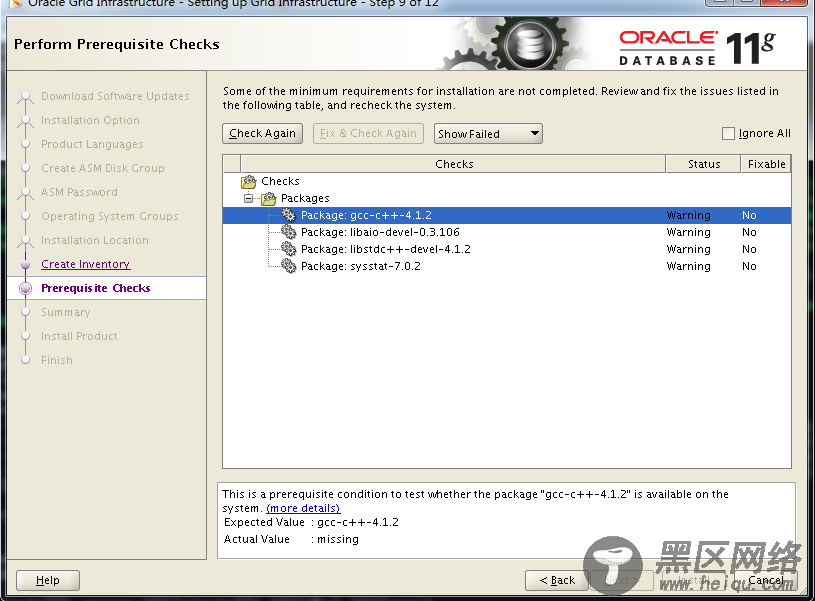
Task: Click the gear icon for gcc-c++-4.1.2
Action: tap(288, 215)
